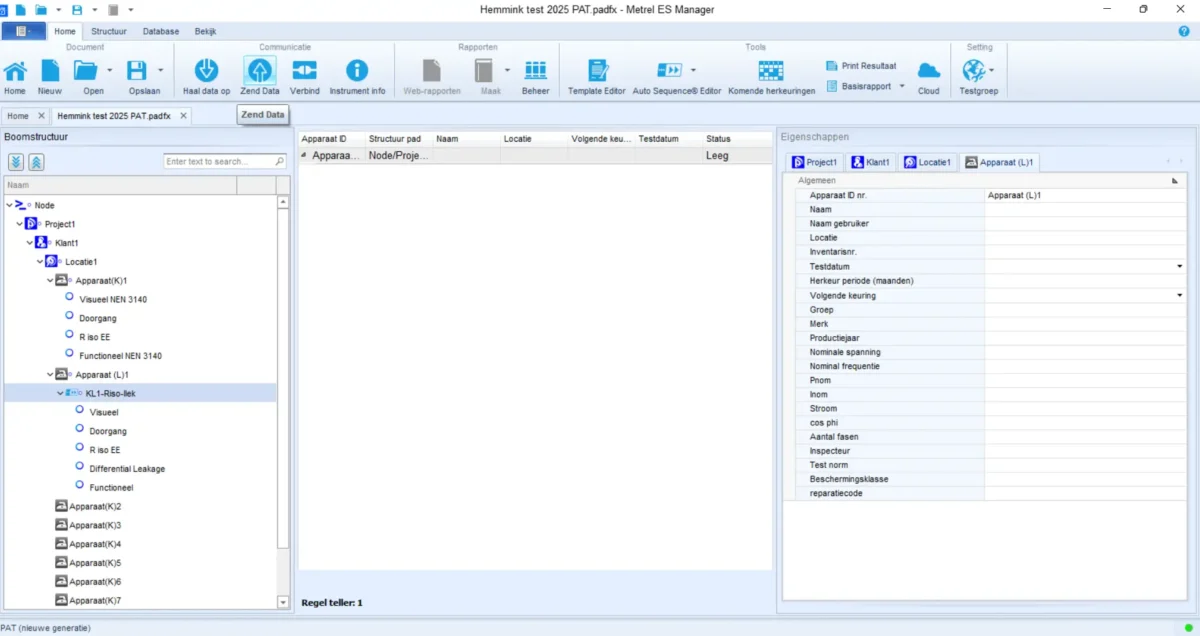Open the Volgende keuring dropdown
1200x636 pixels.
click(x=1180, y=296)
